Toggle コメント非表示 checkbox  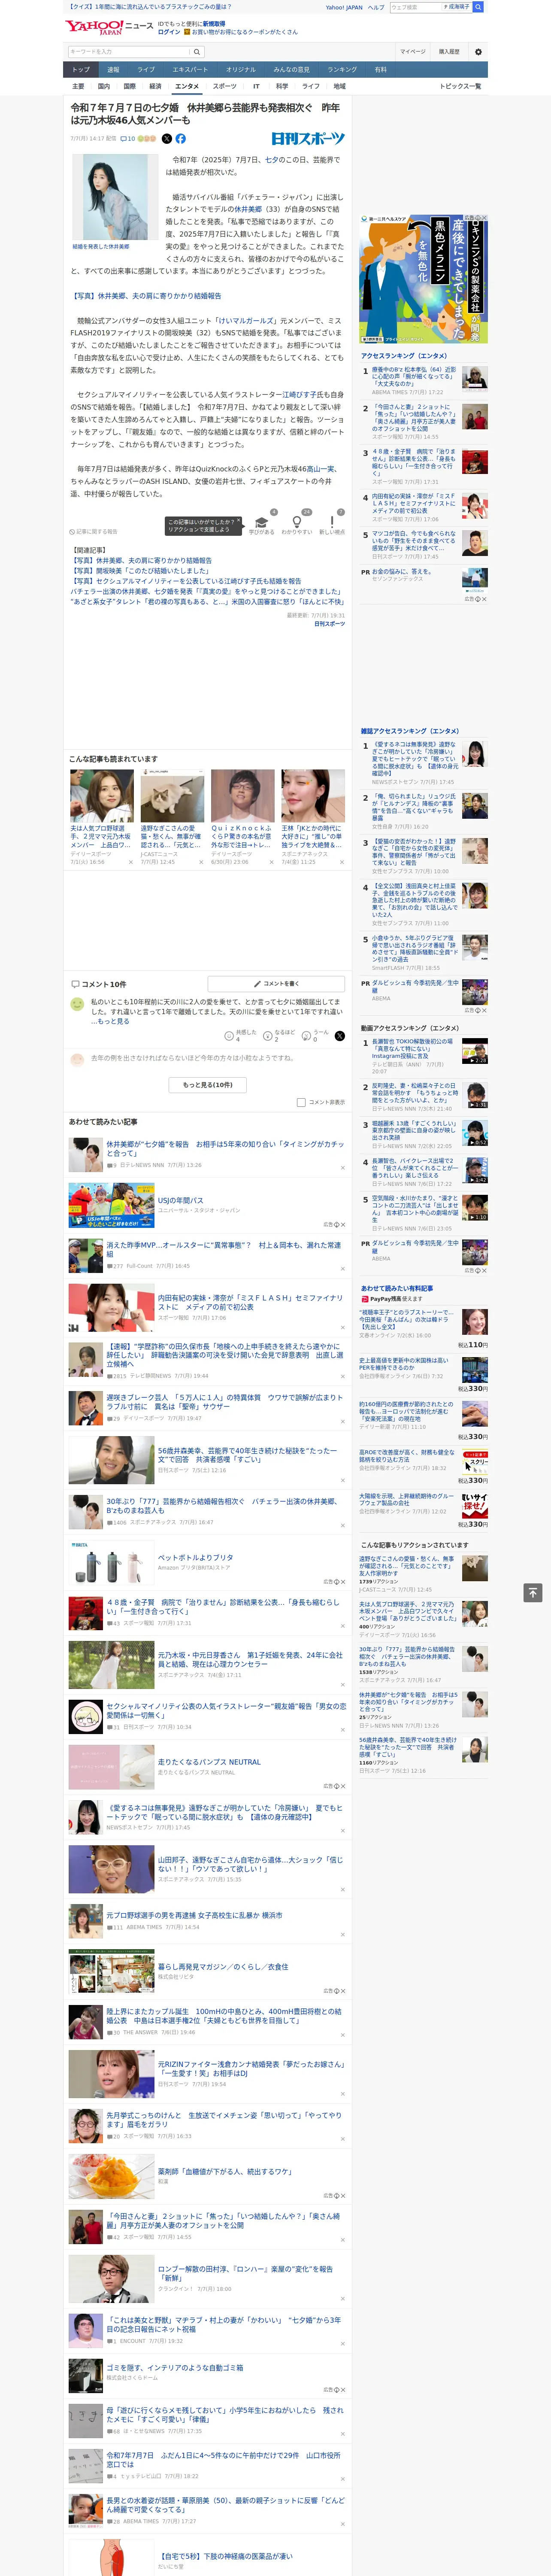click(301, 1102)
